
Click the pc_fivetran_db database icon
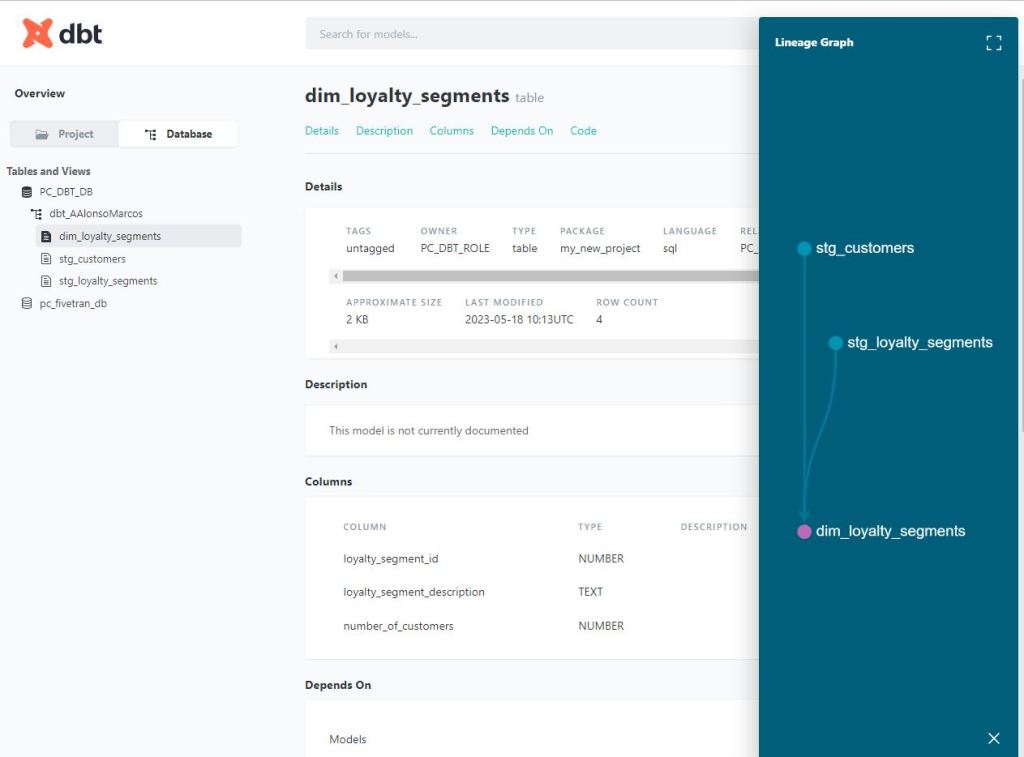point(27,304)
